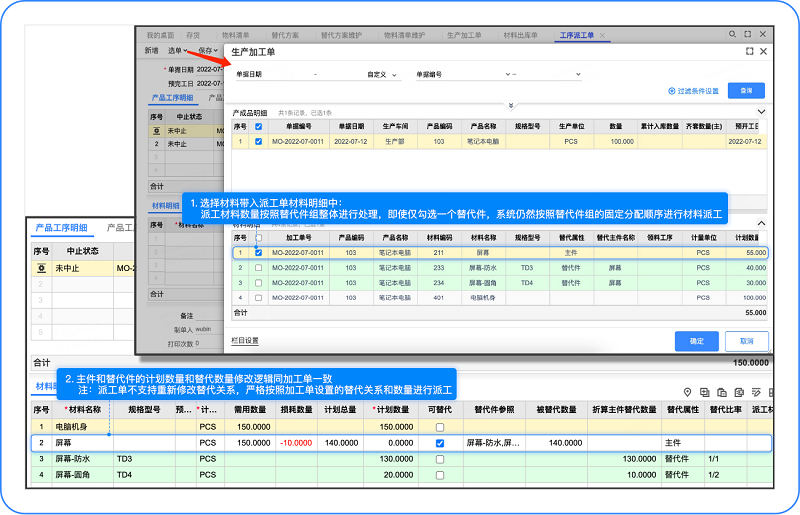Click the 屏幕-防水,屏… 替代件参照 cell
The height and width of the screenshot is (515, 800).
click(x=493, y=443)
